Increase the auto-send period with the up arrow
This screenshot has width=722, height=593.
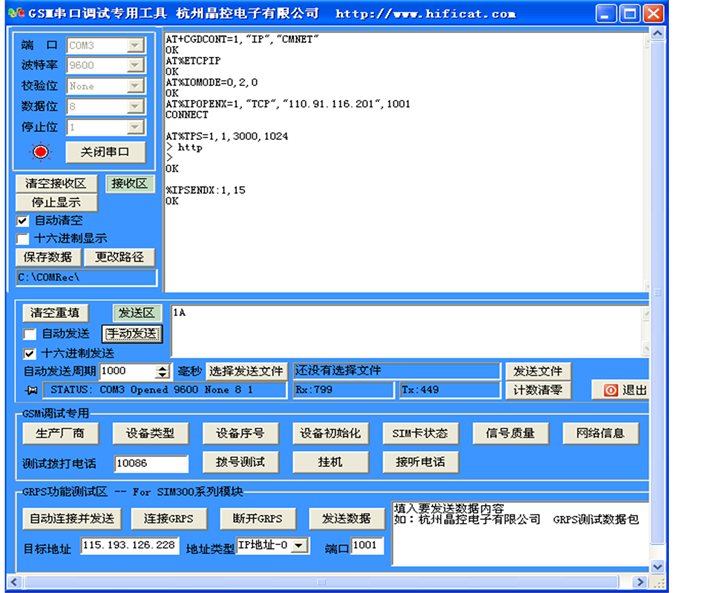coord(163,367)
